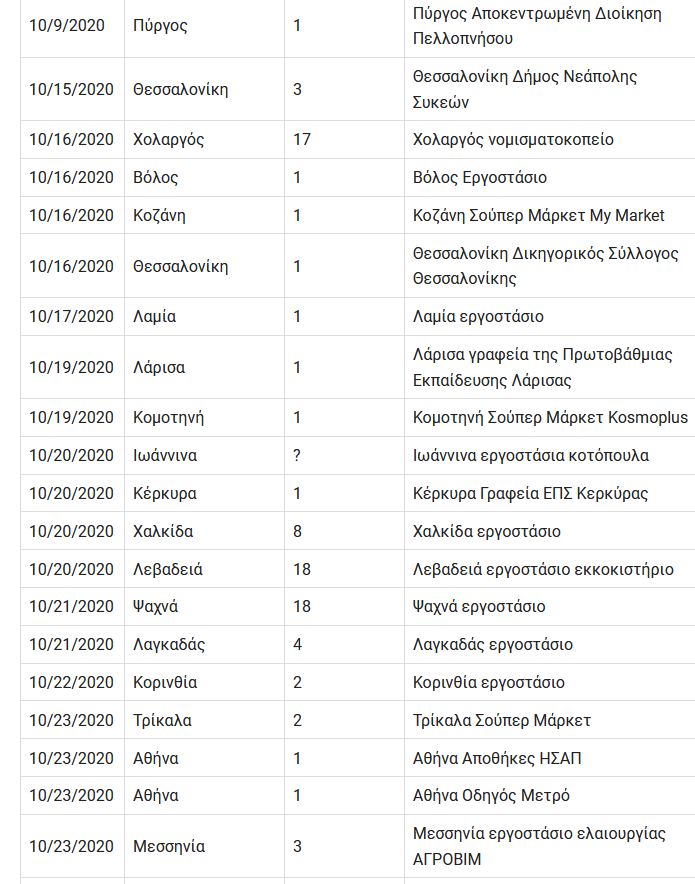Select "Λεβαδειά εργοστάσιο εκκοκιστήριο" description
The width and height of the screenshot is (695, 884).
(543, 570)
